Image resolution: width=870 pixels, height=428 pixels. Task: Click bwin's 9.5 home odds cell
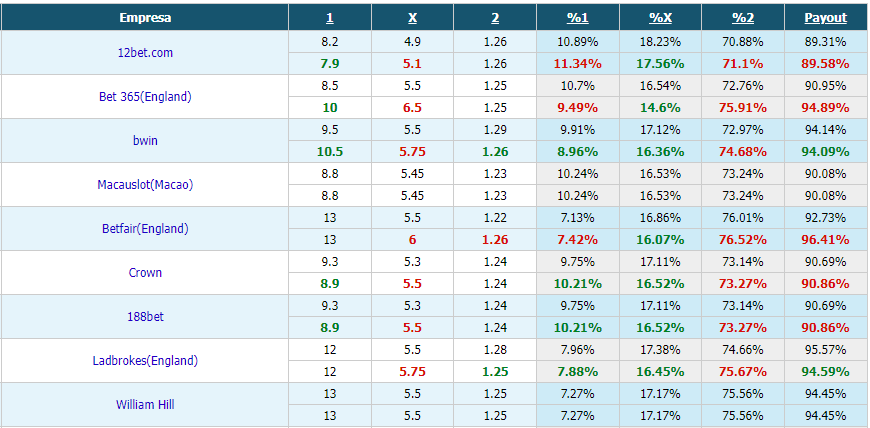point(330,130)
